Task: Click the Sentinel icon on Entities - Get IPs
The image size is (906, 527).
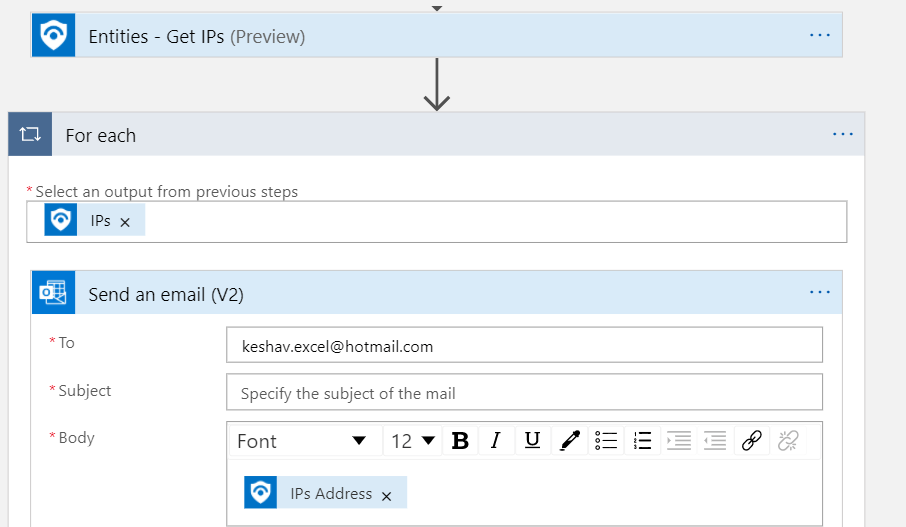Action: [x=53, y=36]
